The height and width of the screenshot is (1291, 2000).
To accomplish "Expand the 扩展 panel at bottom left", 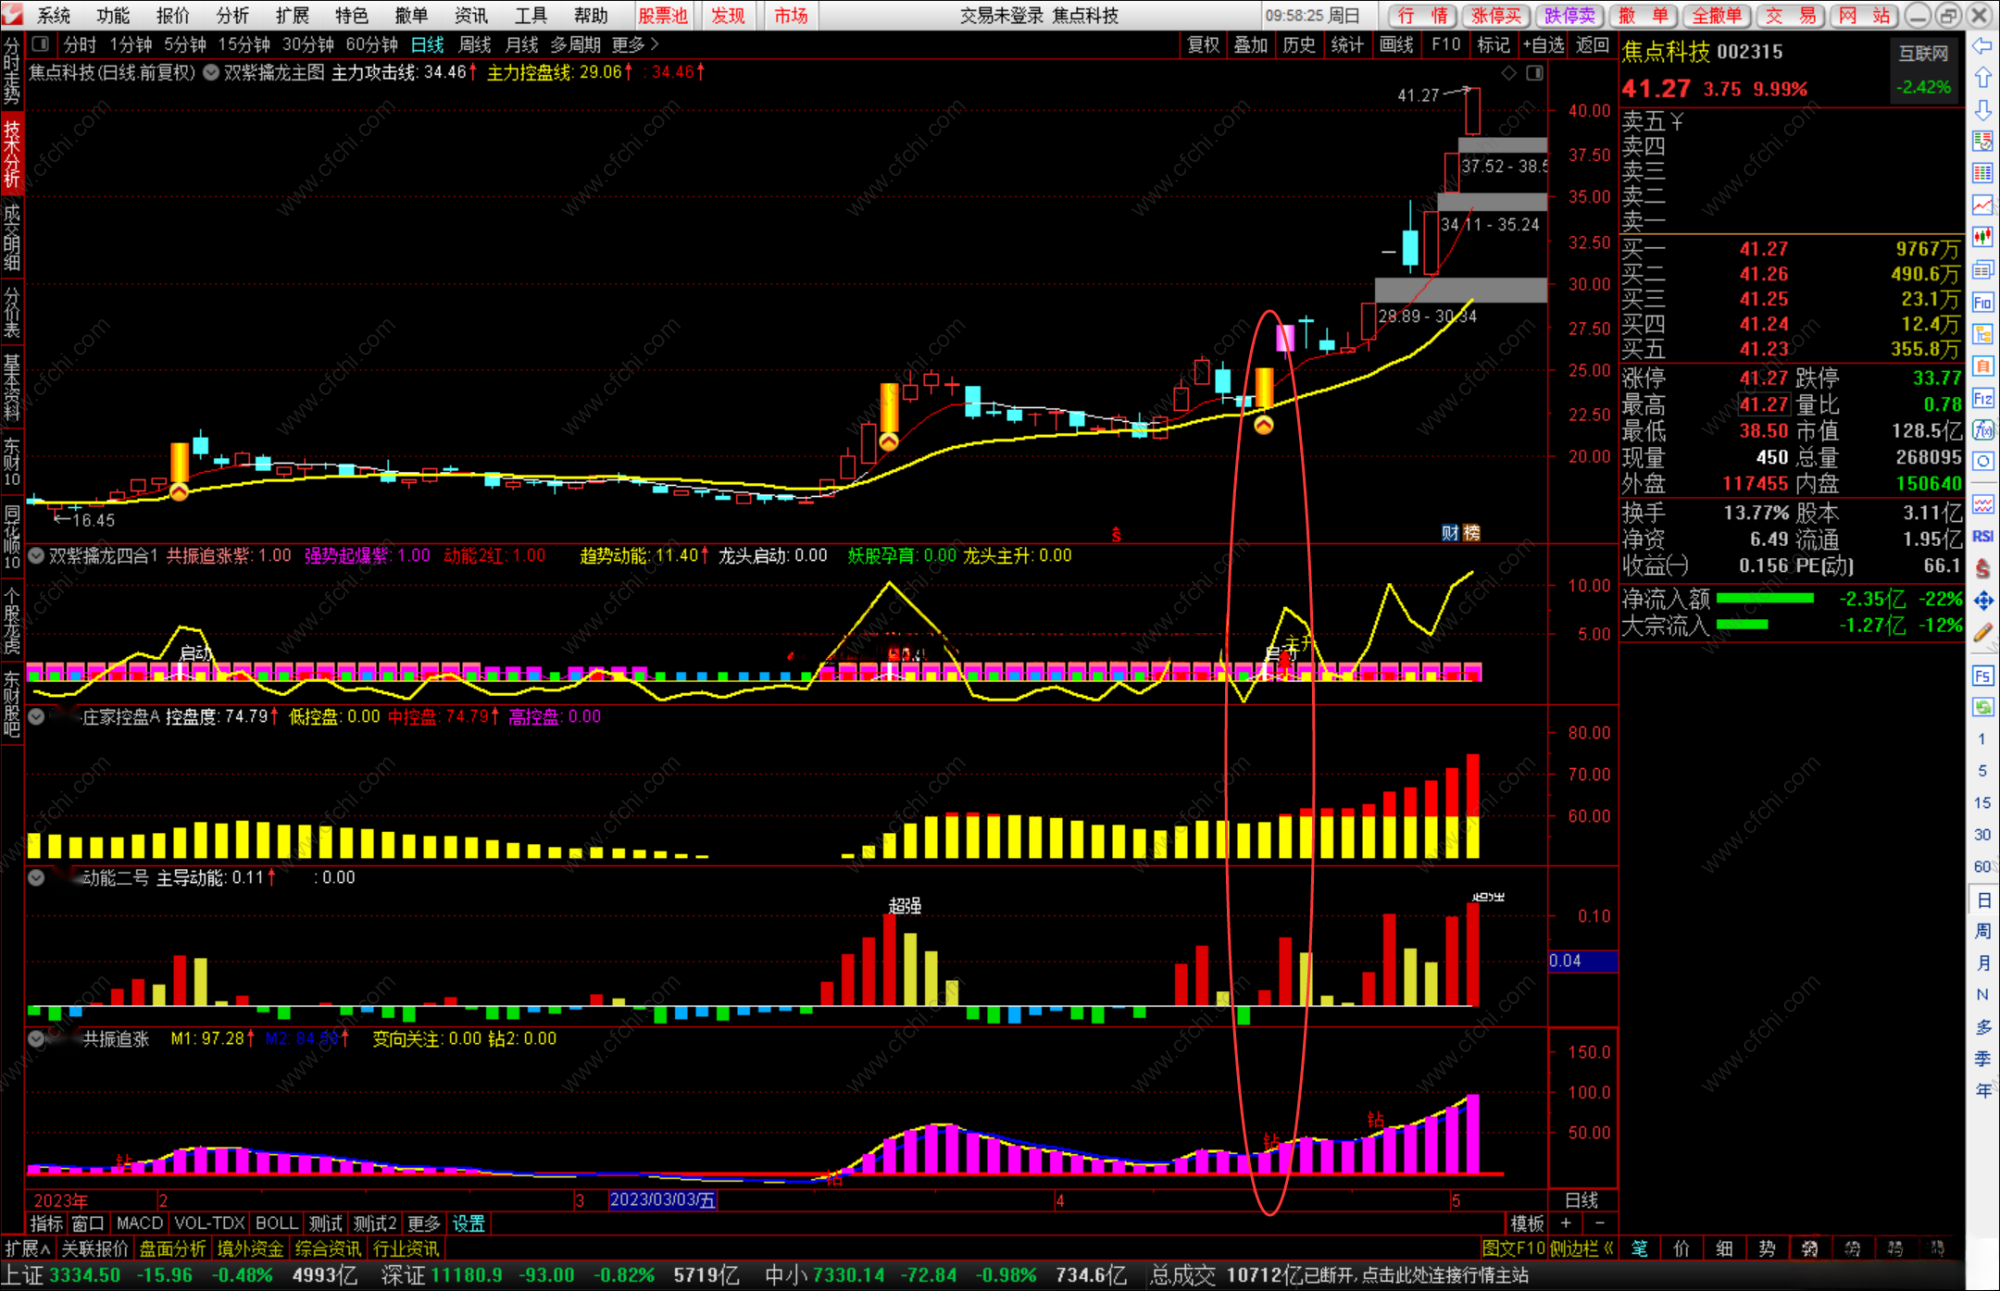I will [27, 1248].
